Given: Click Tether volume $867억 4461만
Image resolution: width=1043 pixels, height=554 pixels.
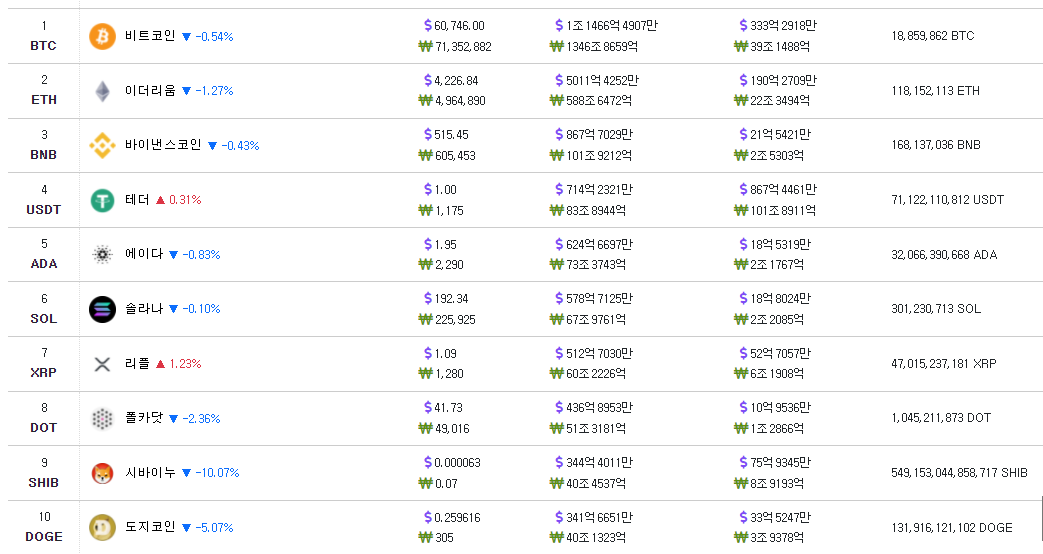Looking at the screenshot, I should pyautogui.click(x=778, y=190).
